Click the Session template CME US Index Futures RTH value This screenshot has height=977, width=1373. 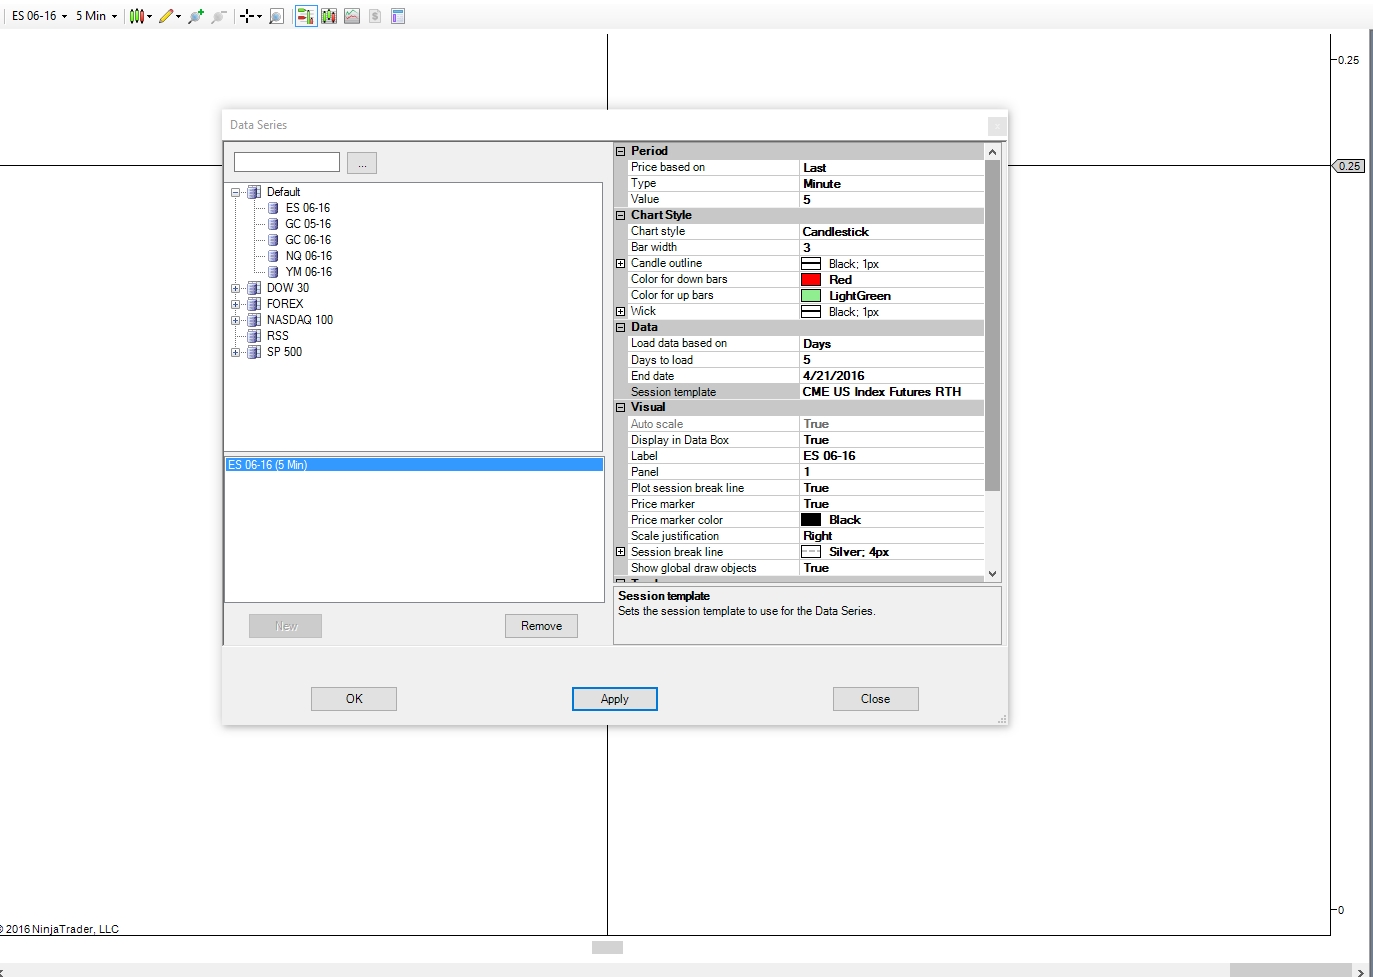[892, 392]
